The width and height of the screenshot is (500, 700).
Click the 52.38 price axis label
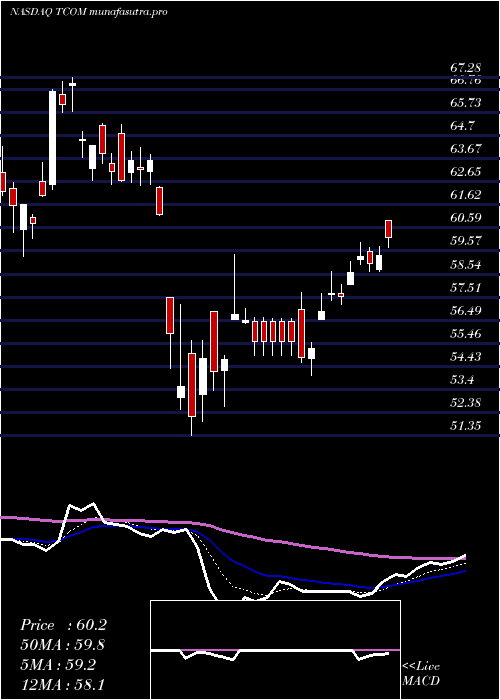tap(465, 402)
